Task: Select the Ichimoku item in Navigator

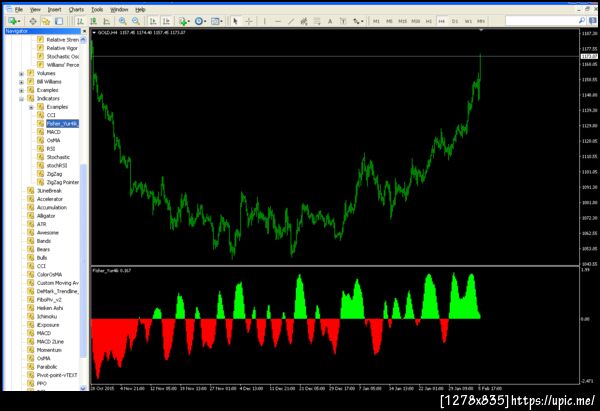Action: (47, 316)
